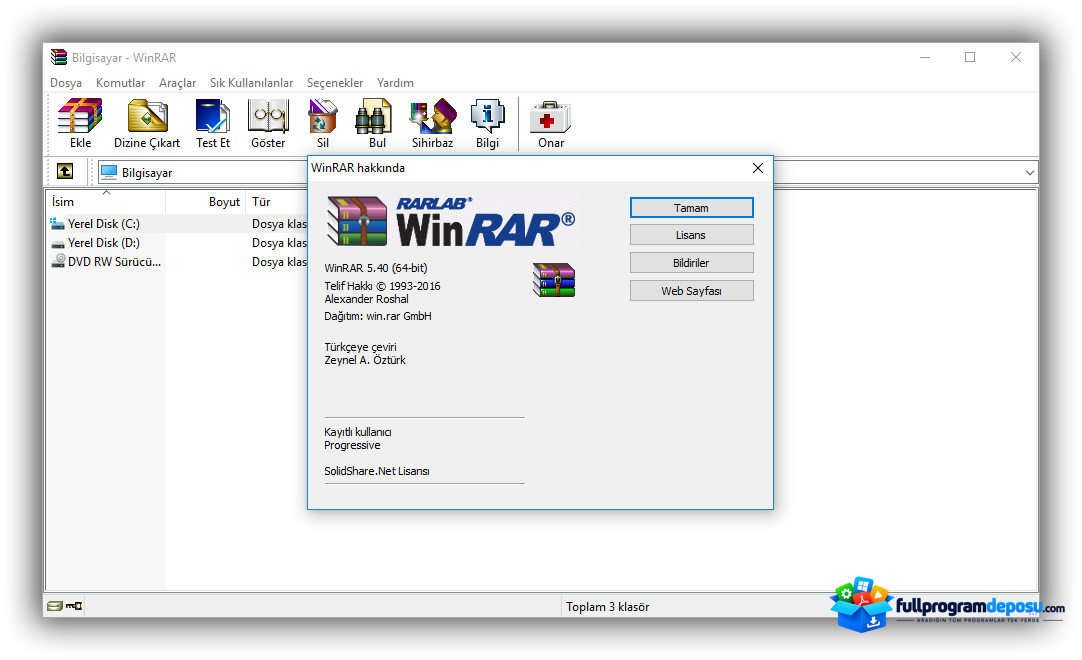The height and width of the screenshot is (660, 1082).
Task: Select the Yerel Disk (C:) row
Action: tap(177, 224)
